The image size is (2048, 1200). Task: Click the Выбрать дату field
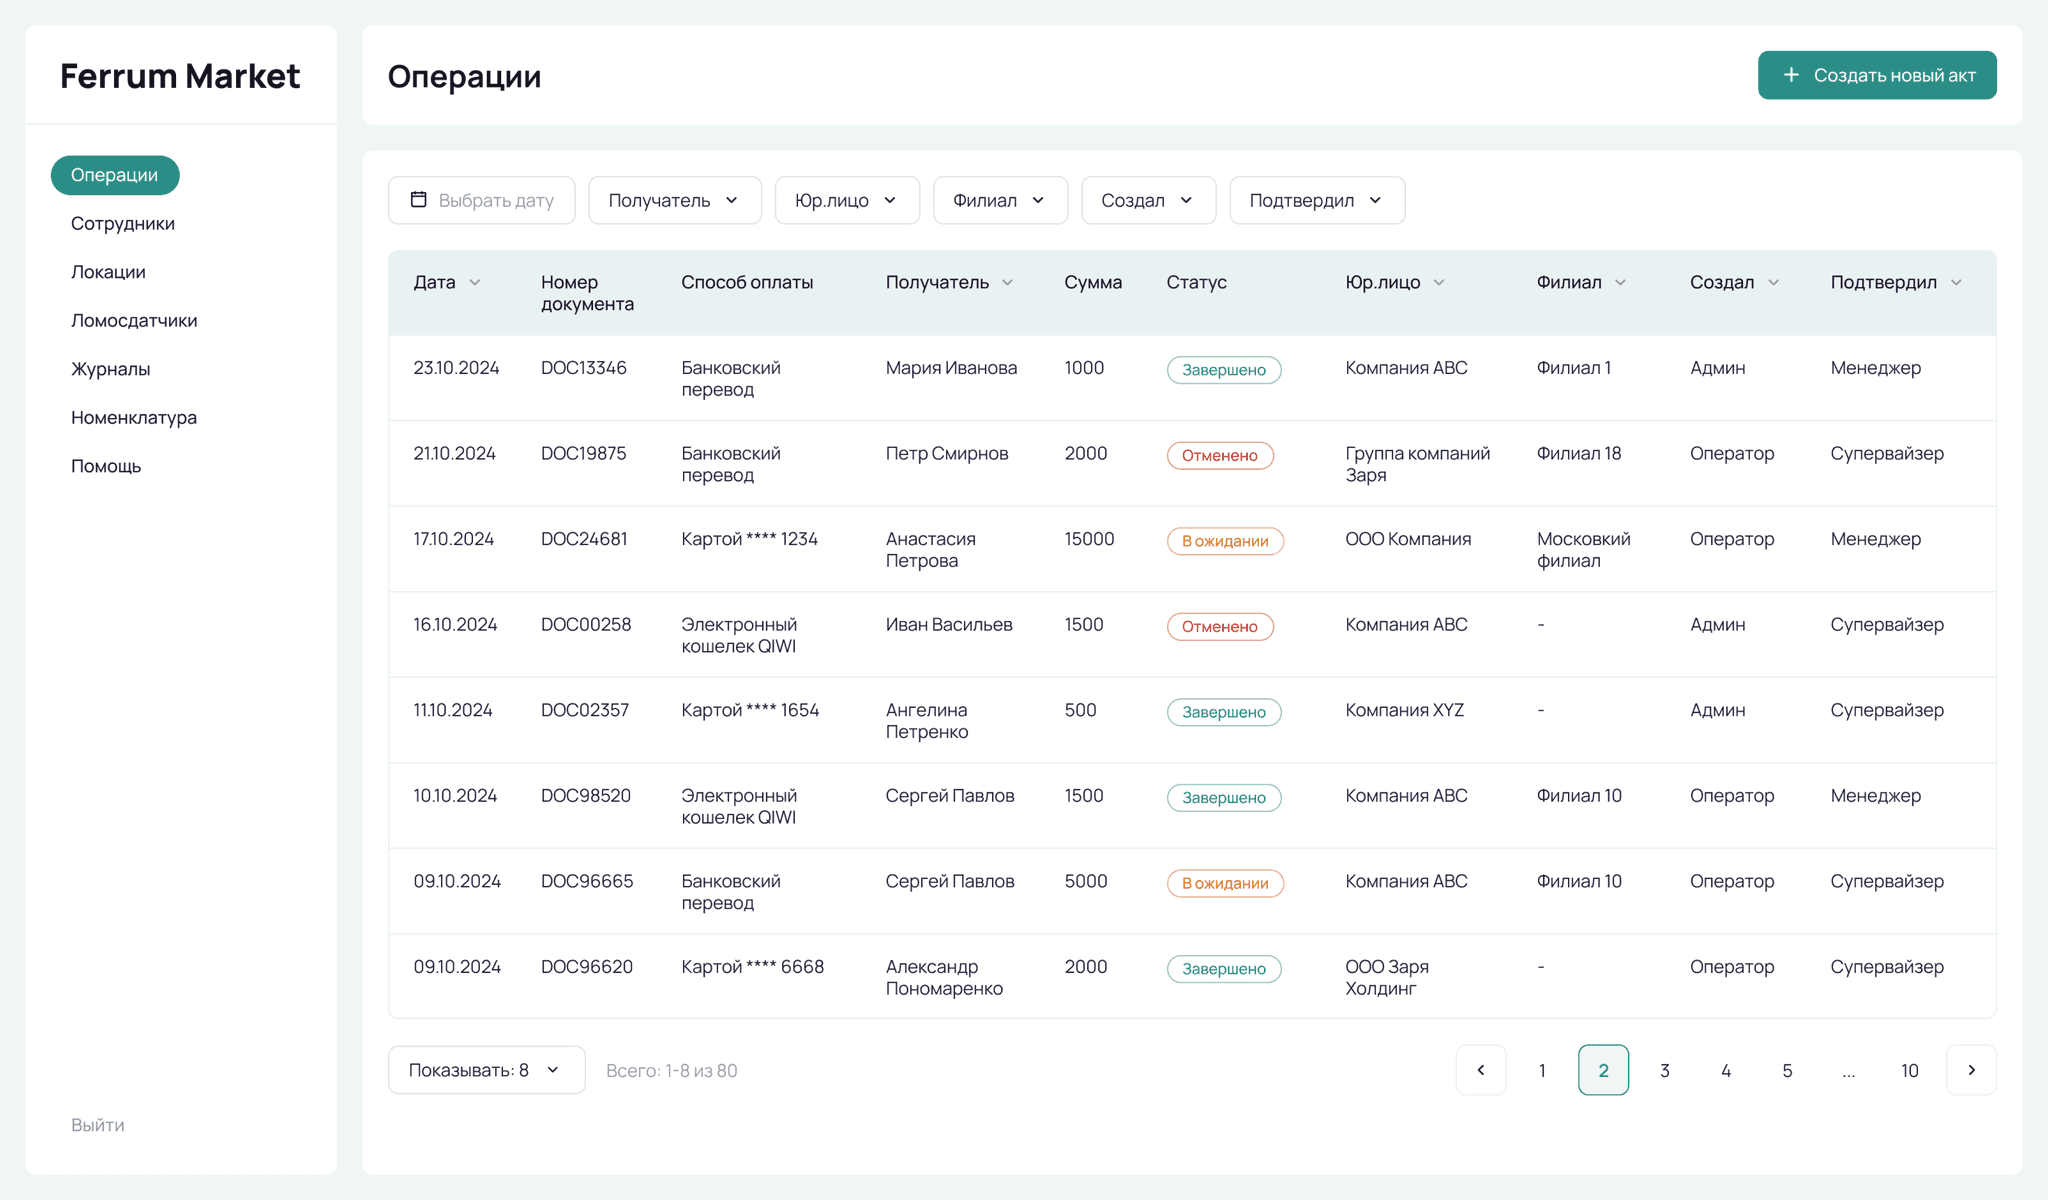point(495,200)
